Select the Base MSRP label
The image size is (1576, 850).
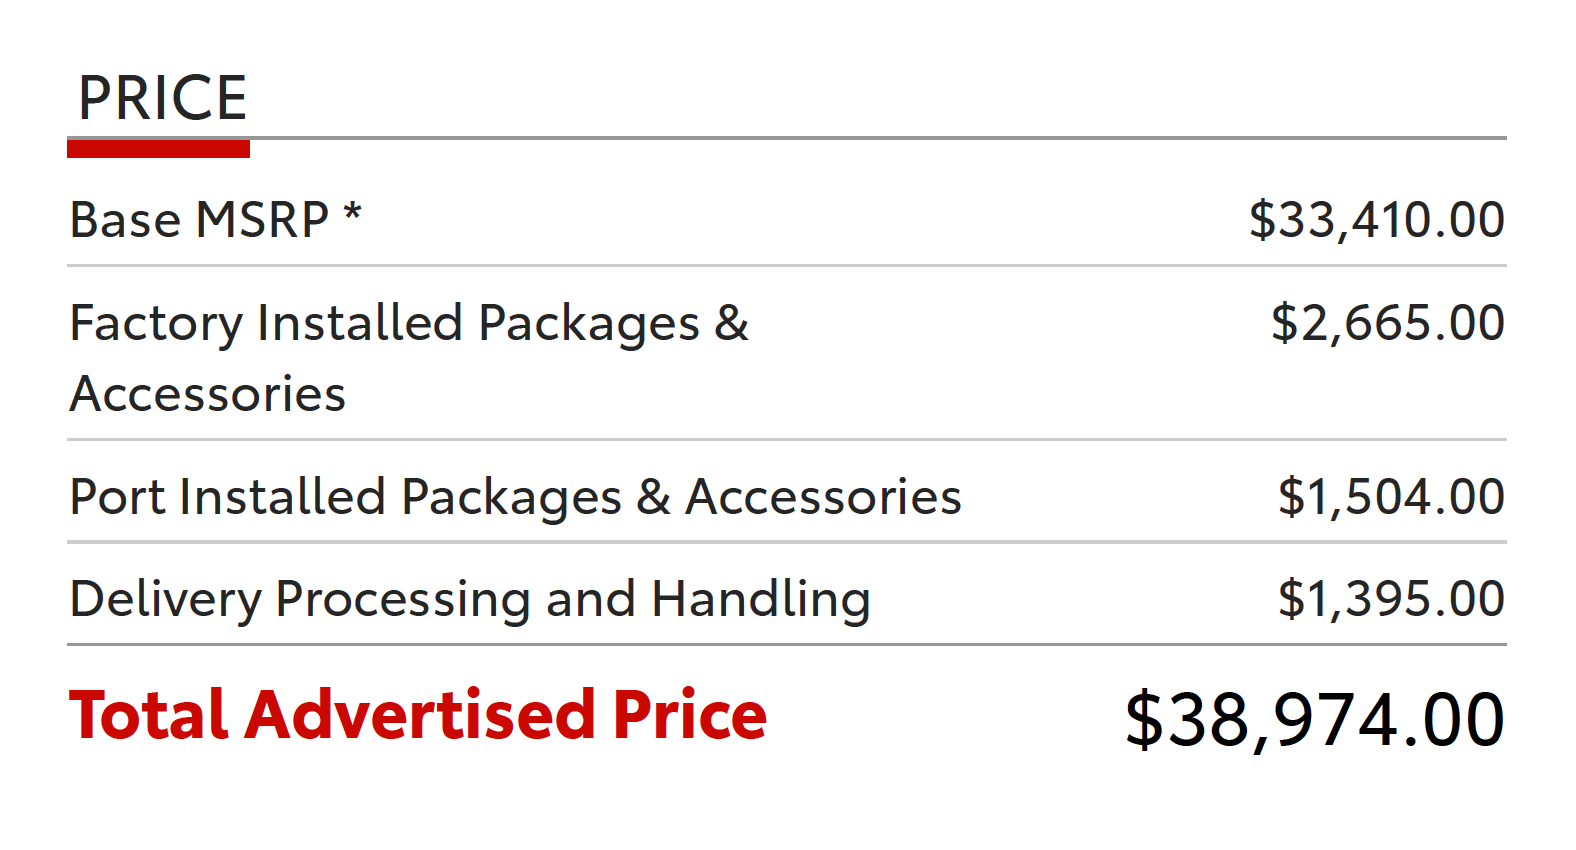[x=199, y=220]
